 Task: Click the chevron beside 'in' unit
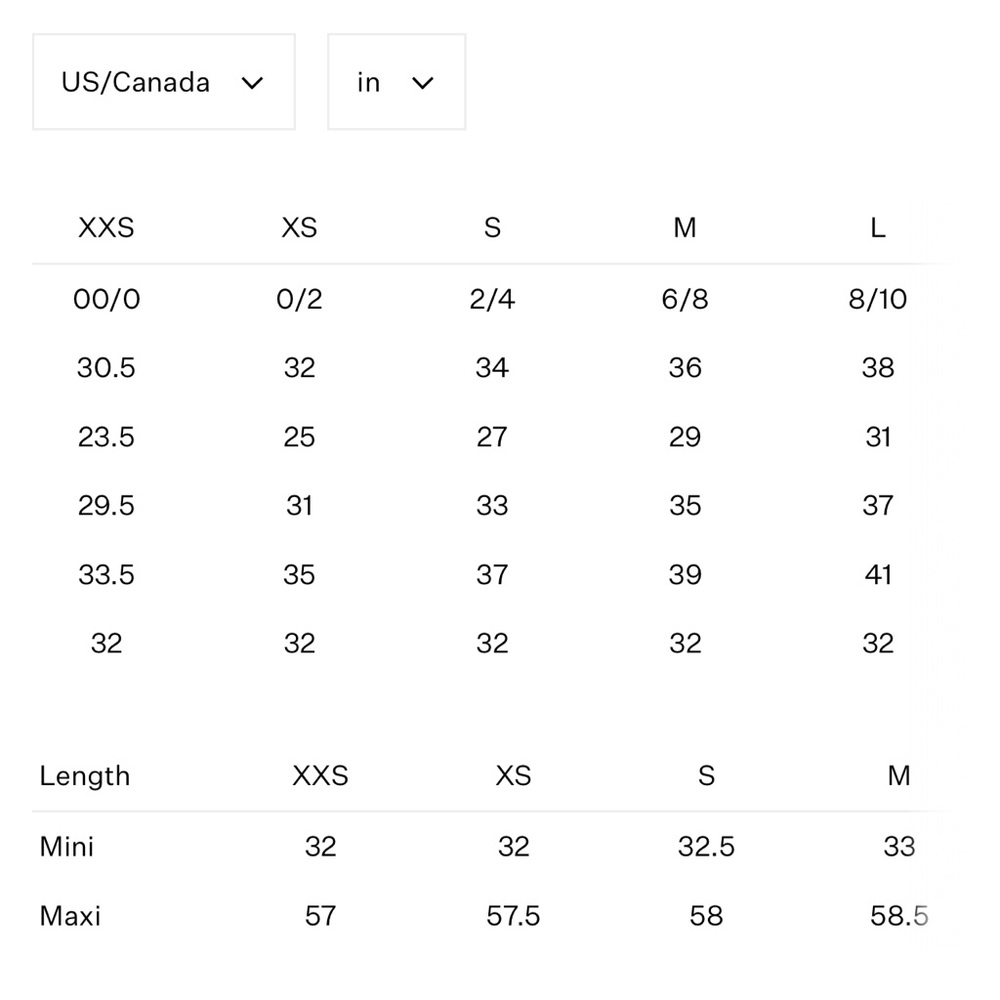point(423,83)
